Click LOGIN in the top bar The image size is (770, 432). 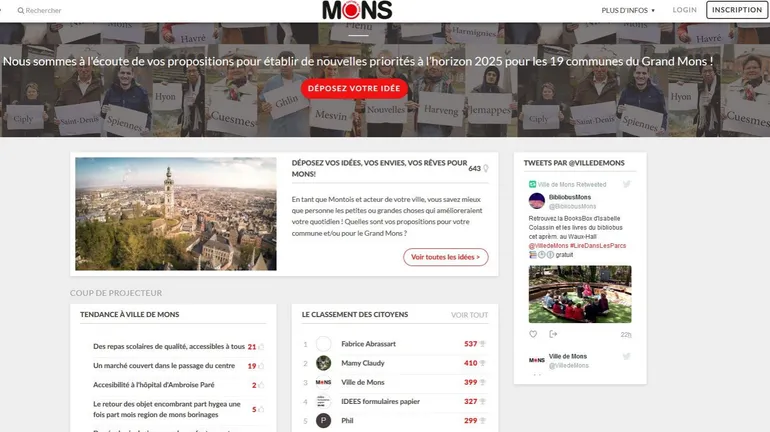pyautogui.click(x=685, y=10)
